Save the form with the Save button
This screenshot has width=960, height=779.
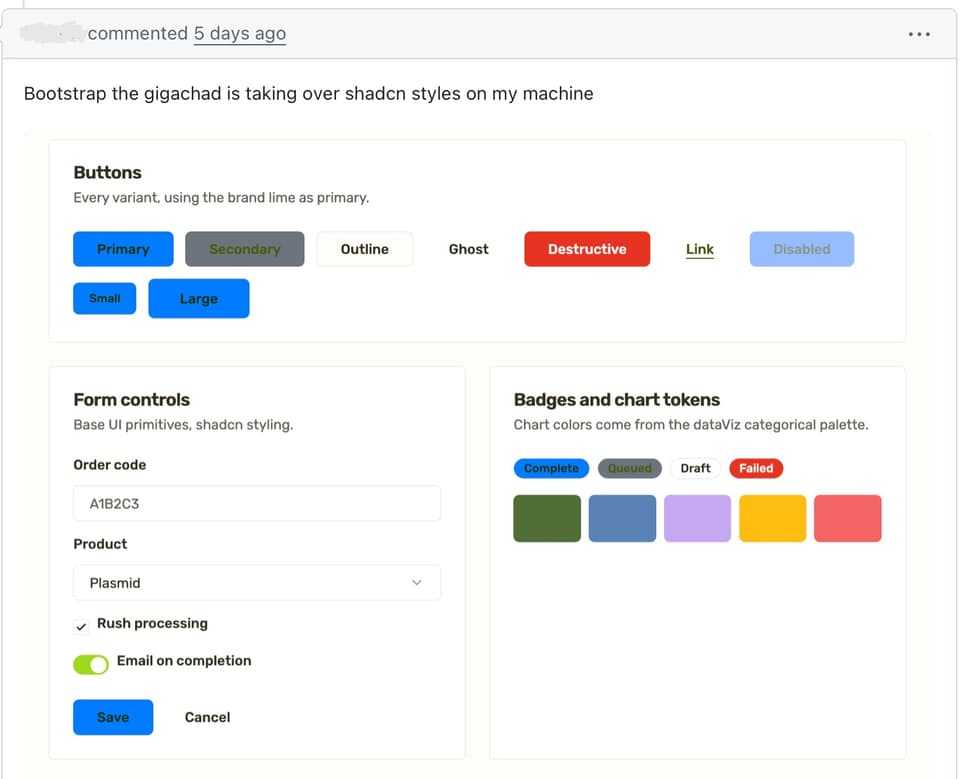click(x=113, y=717)
